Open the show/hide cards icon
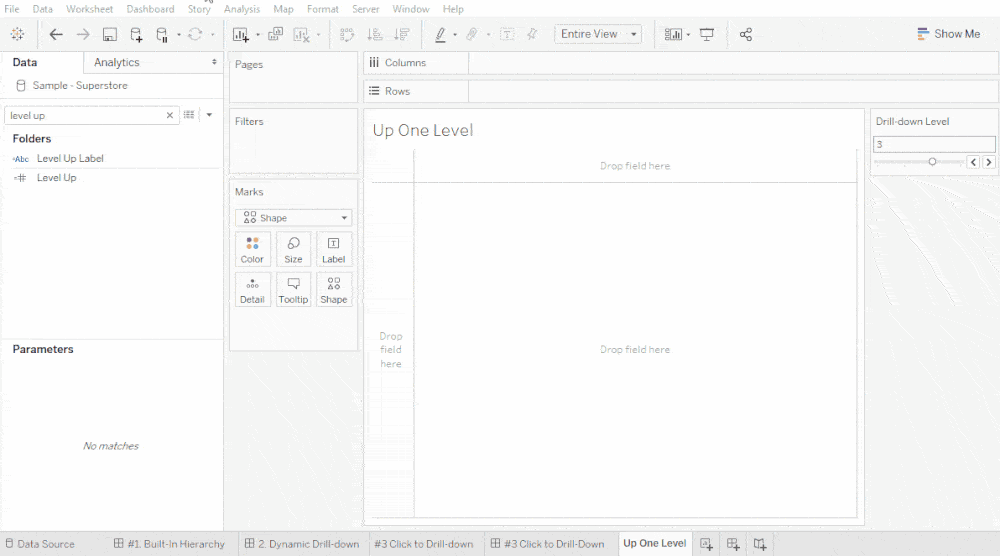The width and height of the screenshot is (1000, 556). (673, 34)
